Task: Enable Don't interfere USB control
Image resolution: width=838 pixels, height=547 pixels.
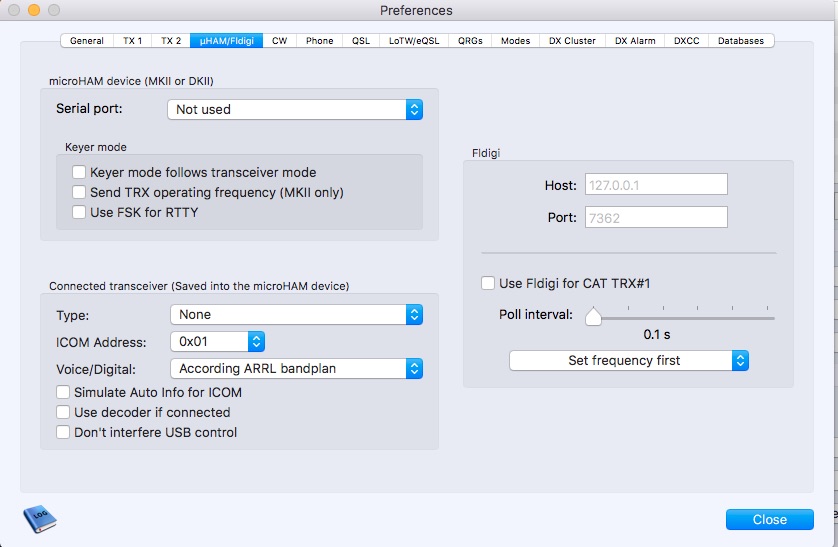Action: pyautogui.click(x=63, y=432)
